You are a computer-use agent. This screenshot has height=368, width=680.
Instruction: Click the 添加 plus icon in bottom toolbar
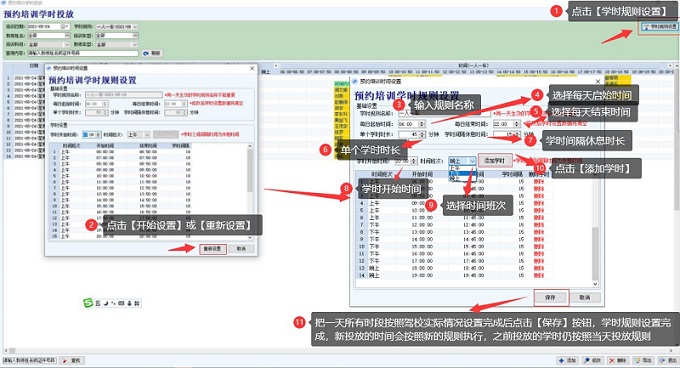click(x=568, y=360)
